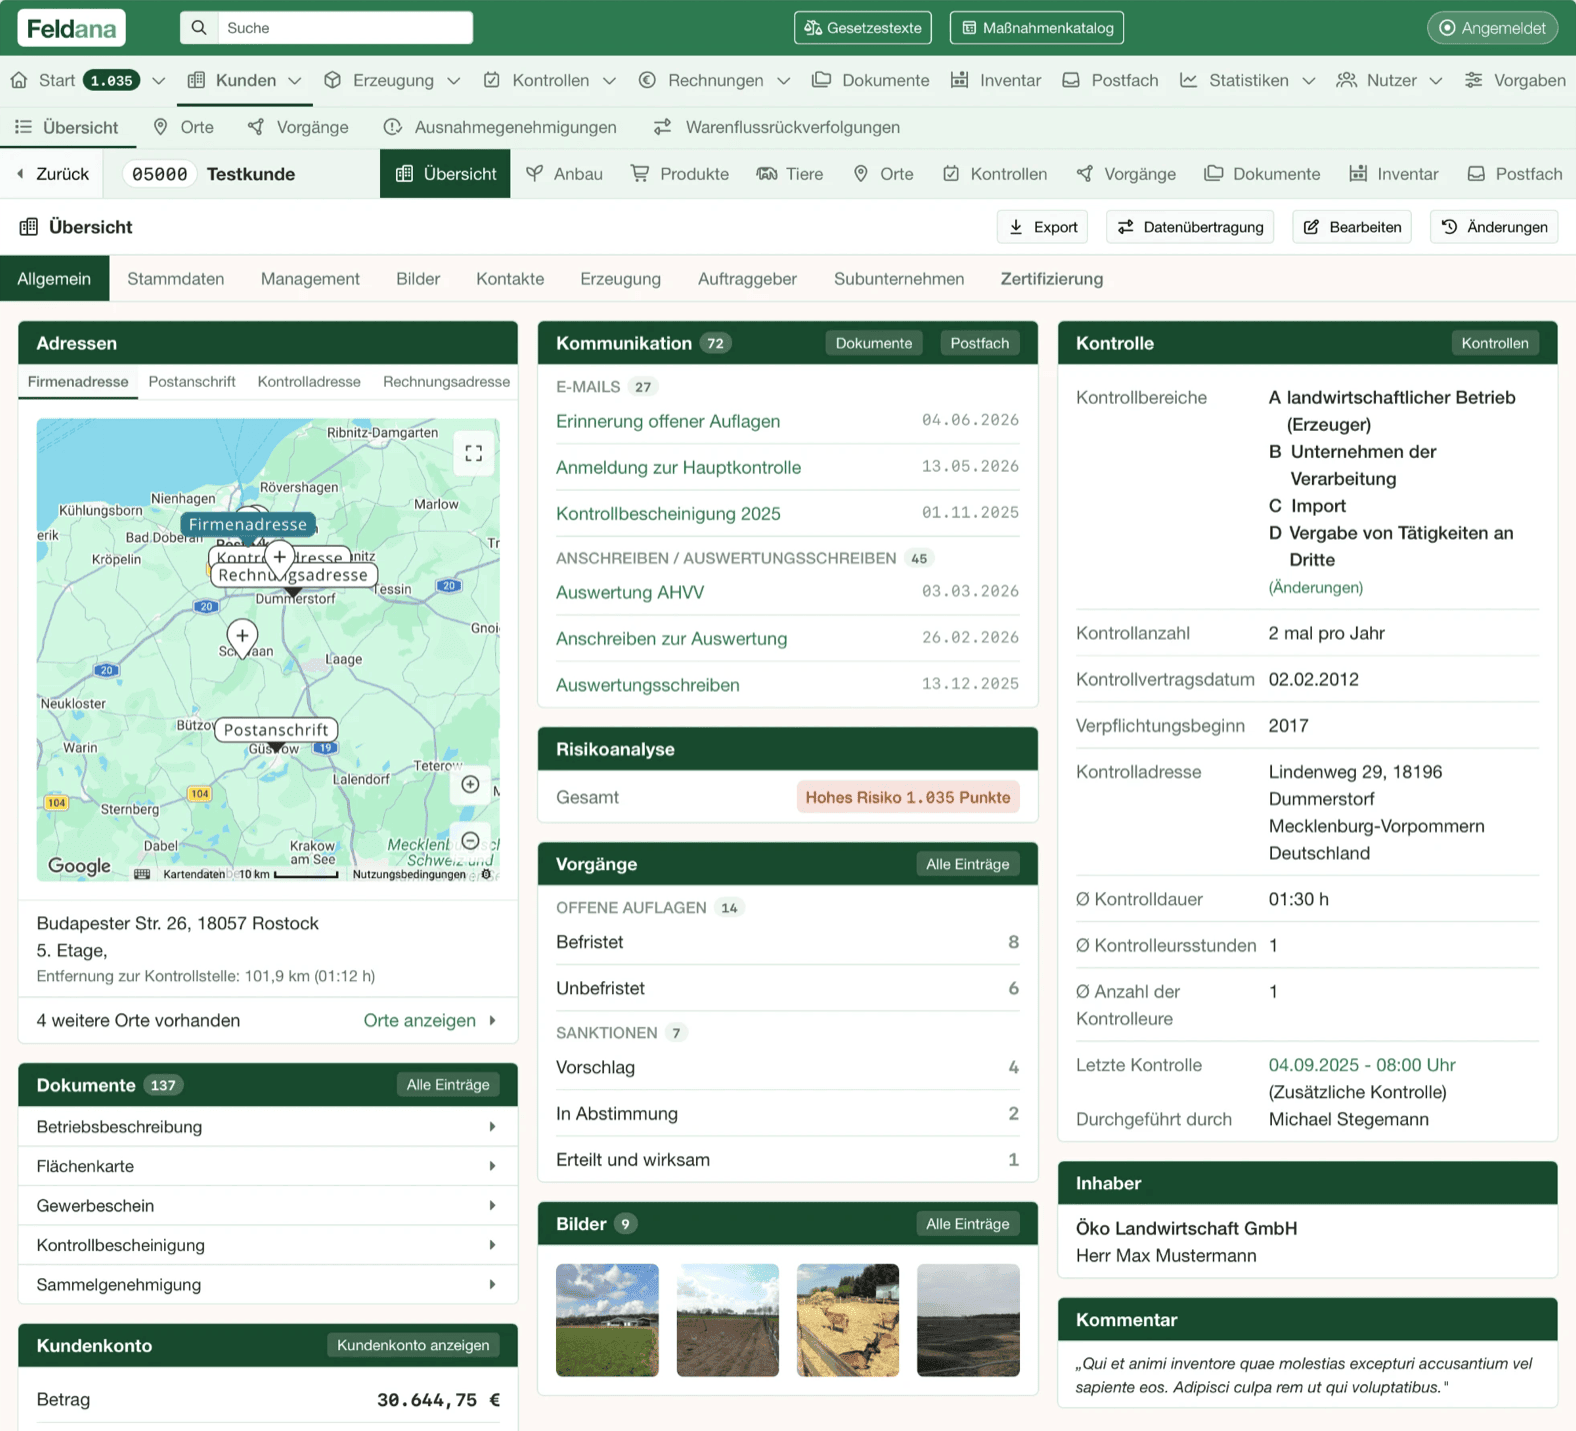The image size is (1576, 1431).
Task: Zoom in on the map
Action: coord(471,785)
